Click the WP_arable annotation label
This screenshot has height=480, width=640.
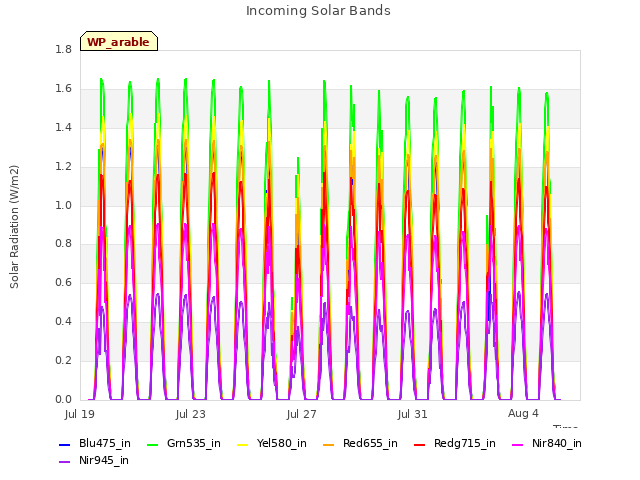(x=118, y=42)
